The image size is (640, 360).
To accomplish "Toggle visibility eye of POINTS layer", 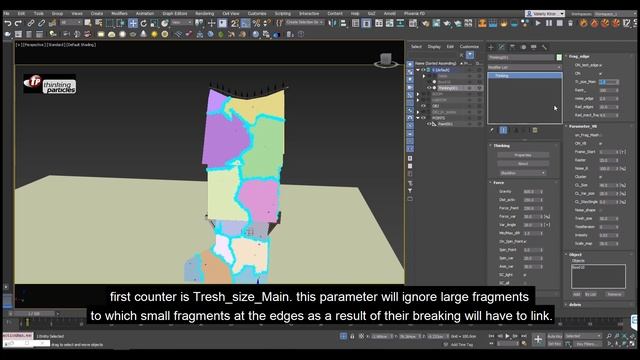I will pyautogui.click(x=423, y=118).
